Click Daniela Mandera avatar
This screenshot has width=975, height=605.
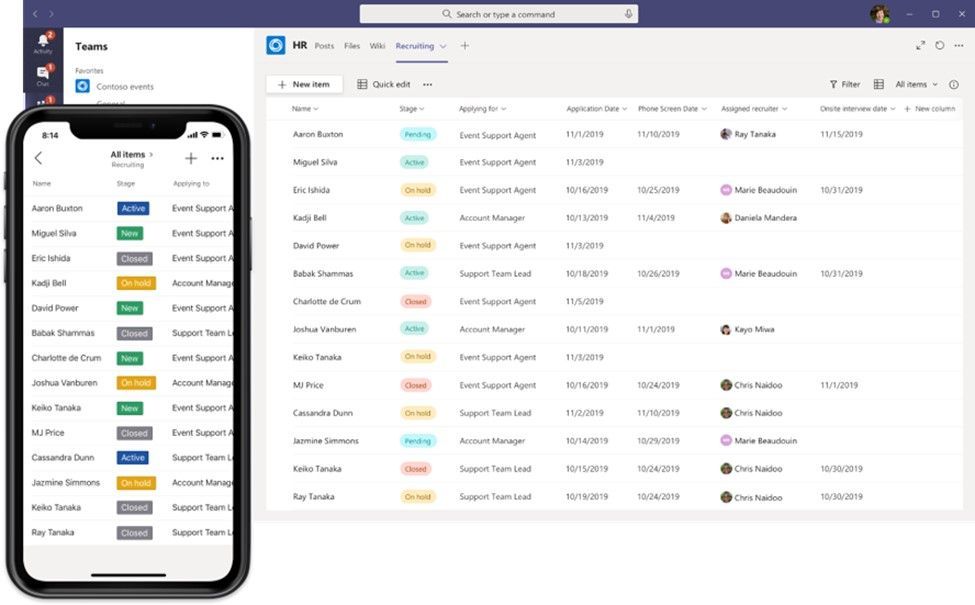click(726, 218)
